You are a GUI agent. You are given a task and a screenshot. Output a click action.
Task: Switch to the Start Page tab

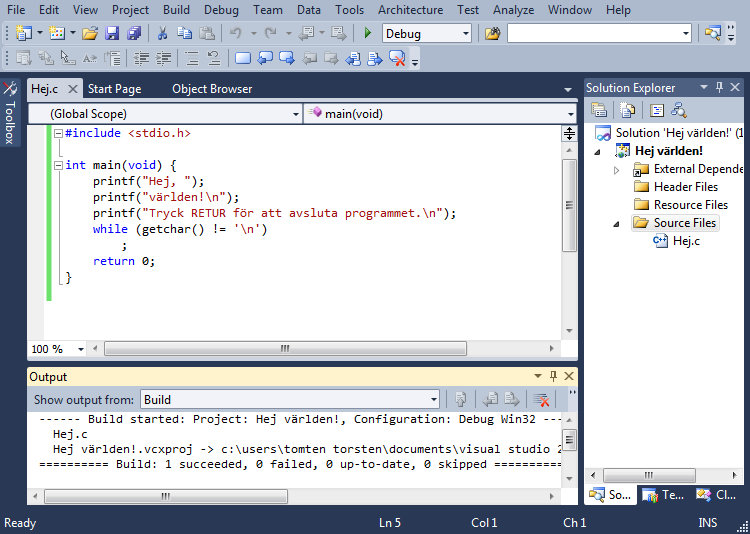pyautogui.click(x=115, y=89)
